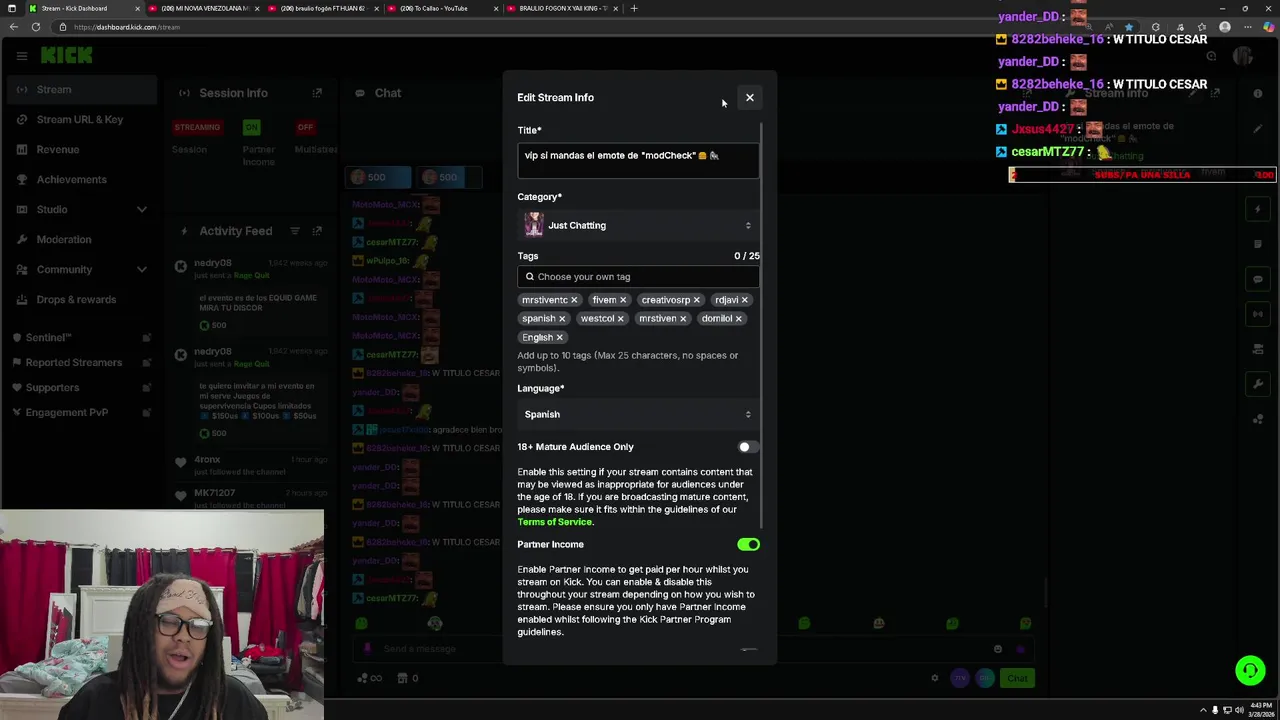Screen dimensions: 1280x720
Task: Remove the westcol tag
Action: coord(621,319)
